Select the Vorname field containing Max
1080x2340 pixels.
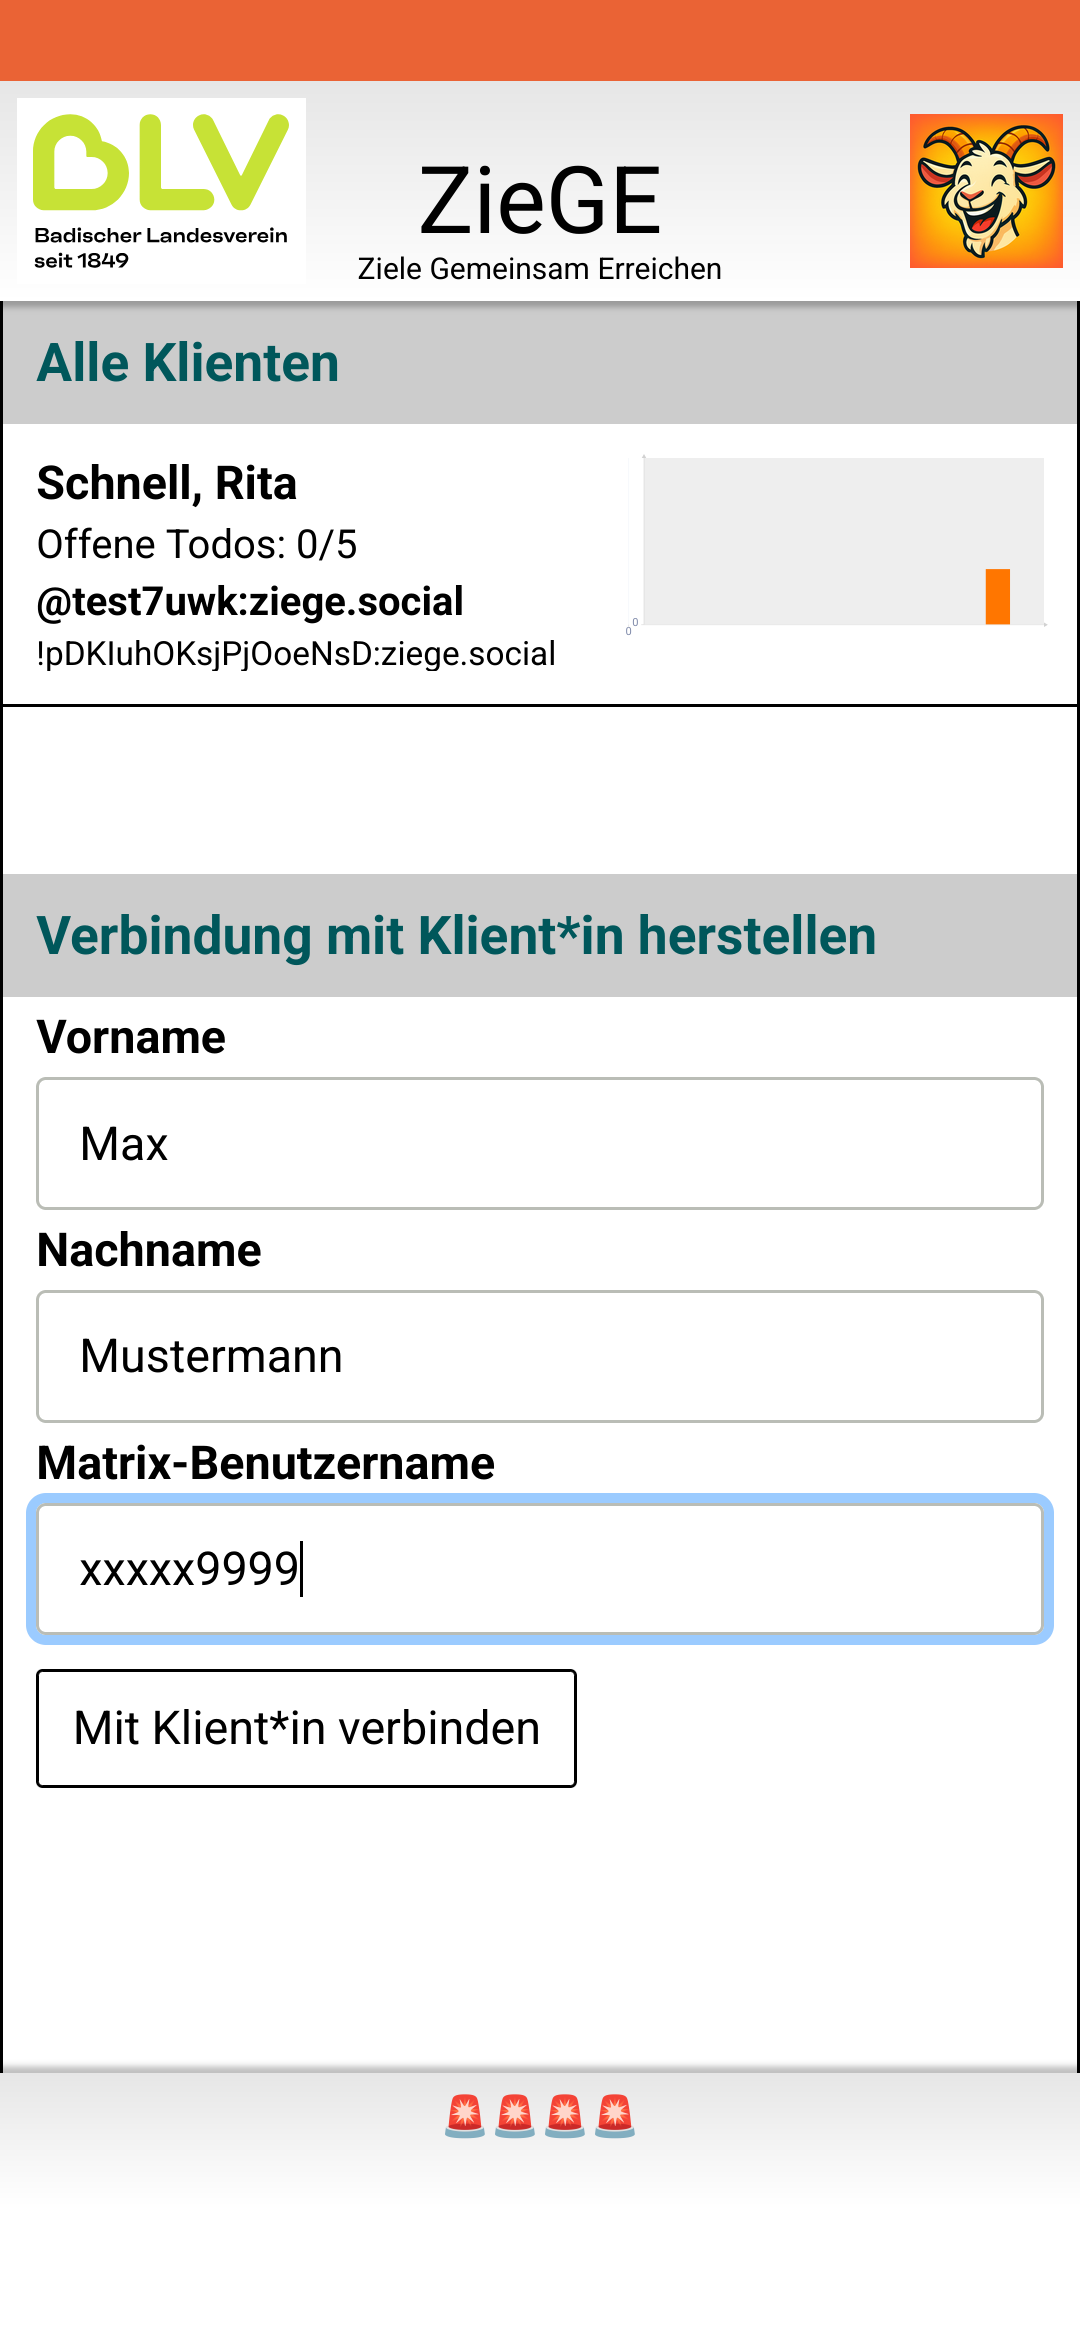coord(540,1143)
